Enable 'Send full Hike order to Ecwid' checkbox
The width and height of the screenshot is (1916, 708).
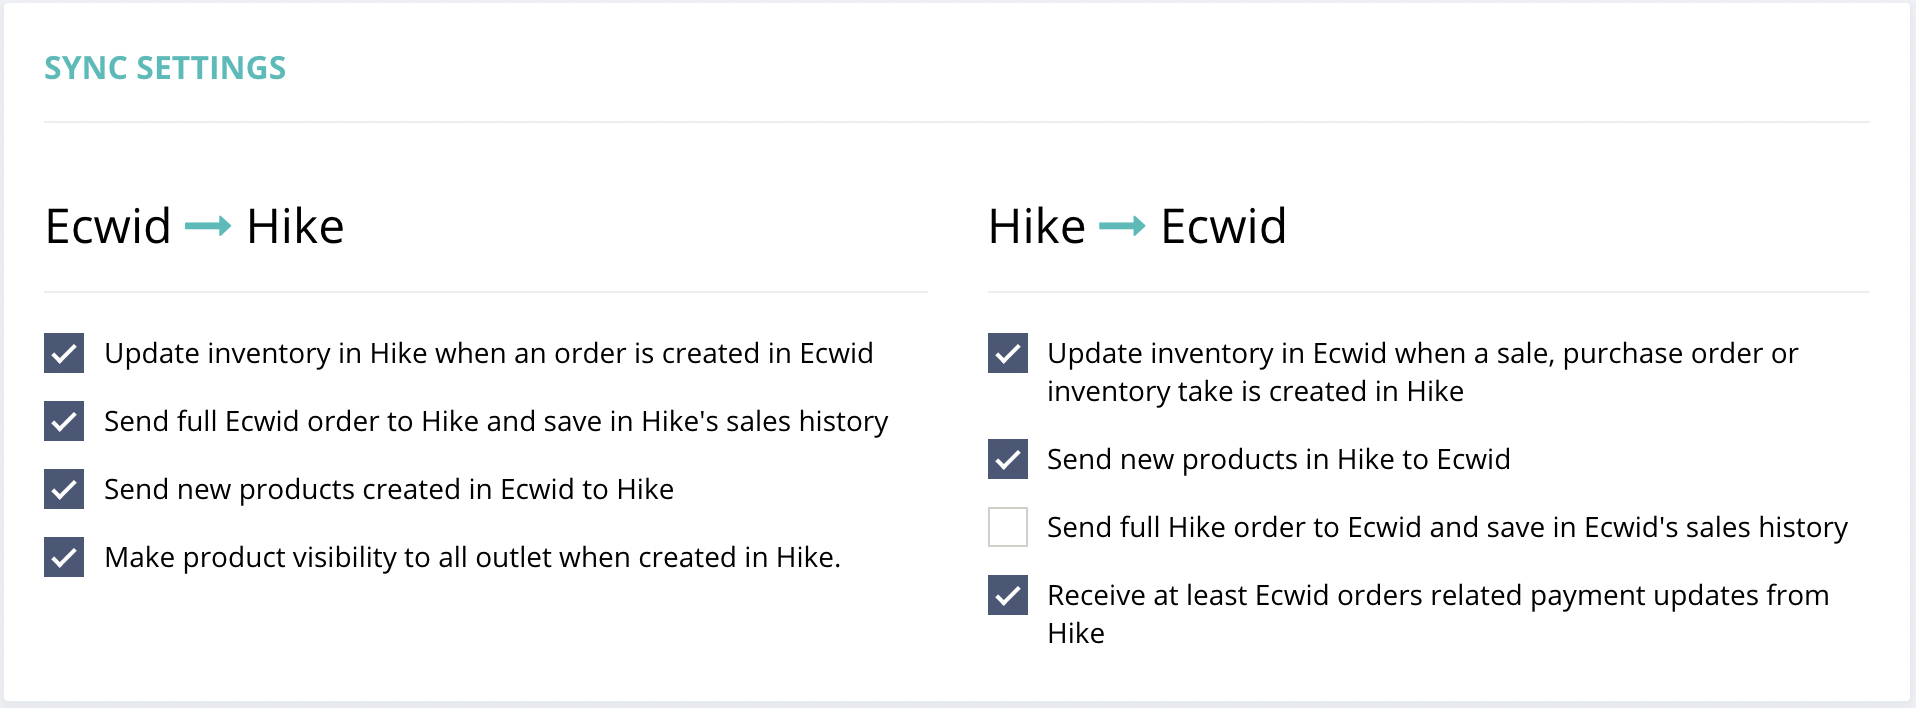click(x=1008, y=527)
